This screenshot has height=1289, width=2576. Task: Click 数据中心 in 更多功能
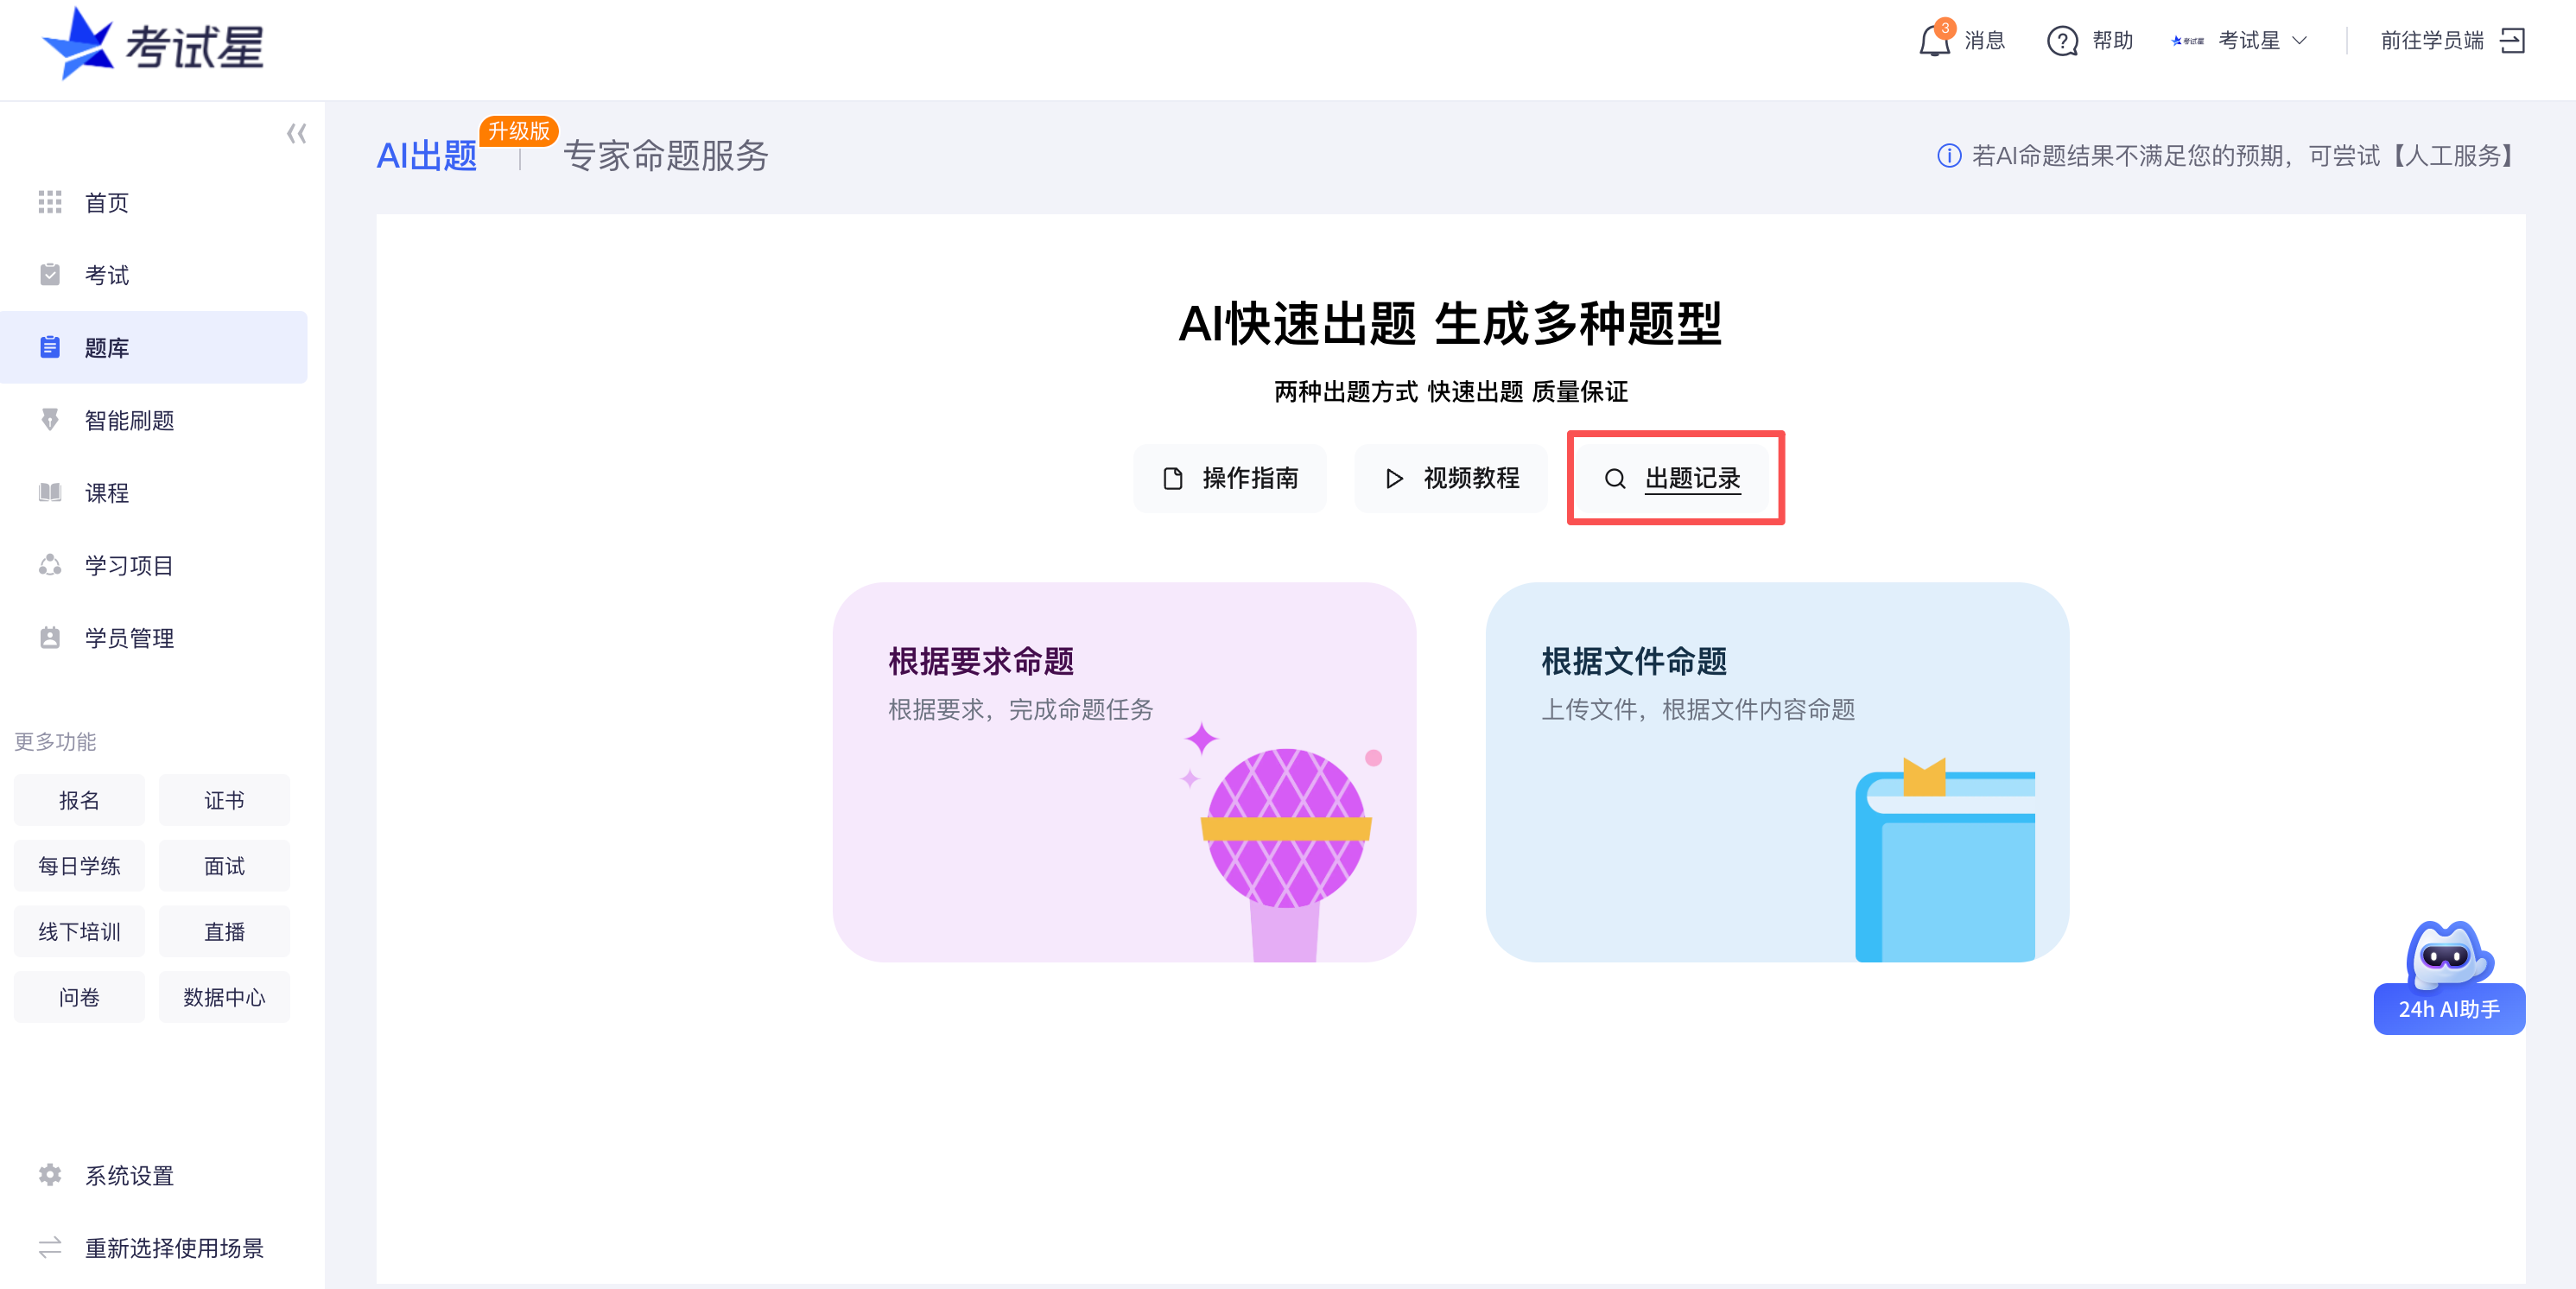tap(224, 997)
